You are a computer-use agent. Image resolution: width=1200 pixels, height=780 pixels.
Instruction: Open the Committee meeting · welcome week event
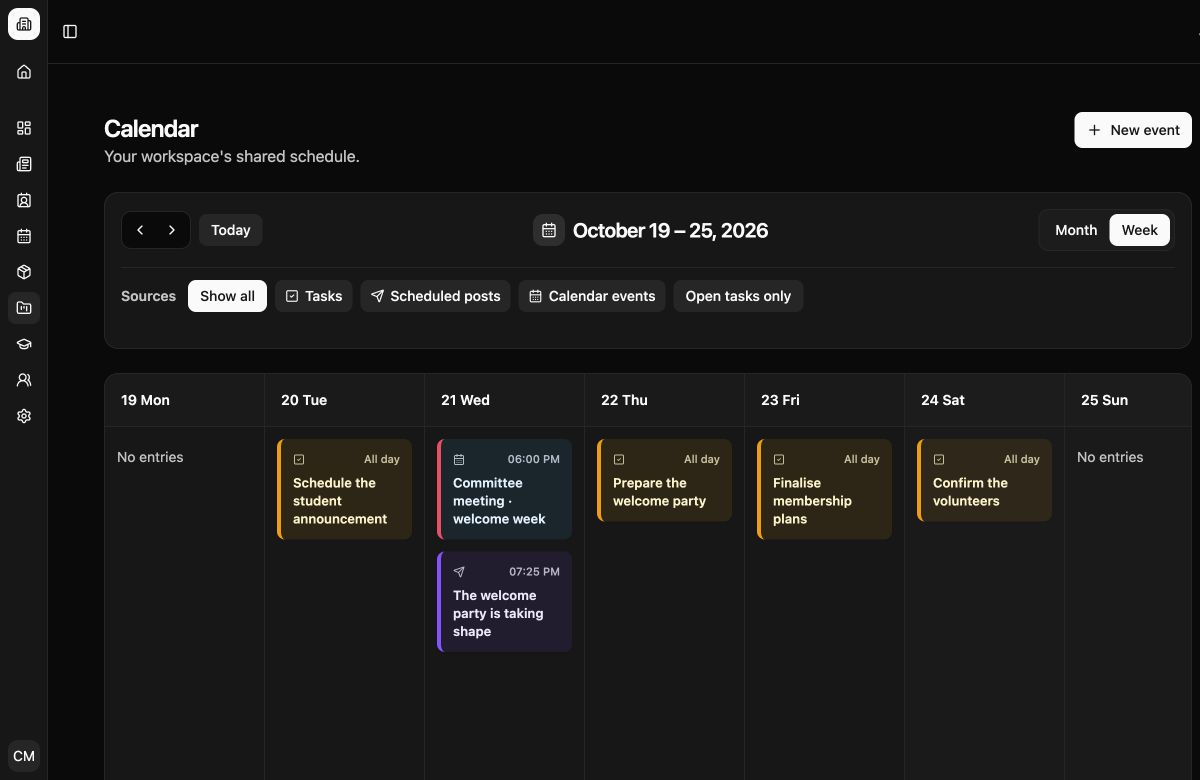click(504, 489)
